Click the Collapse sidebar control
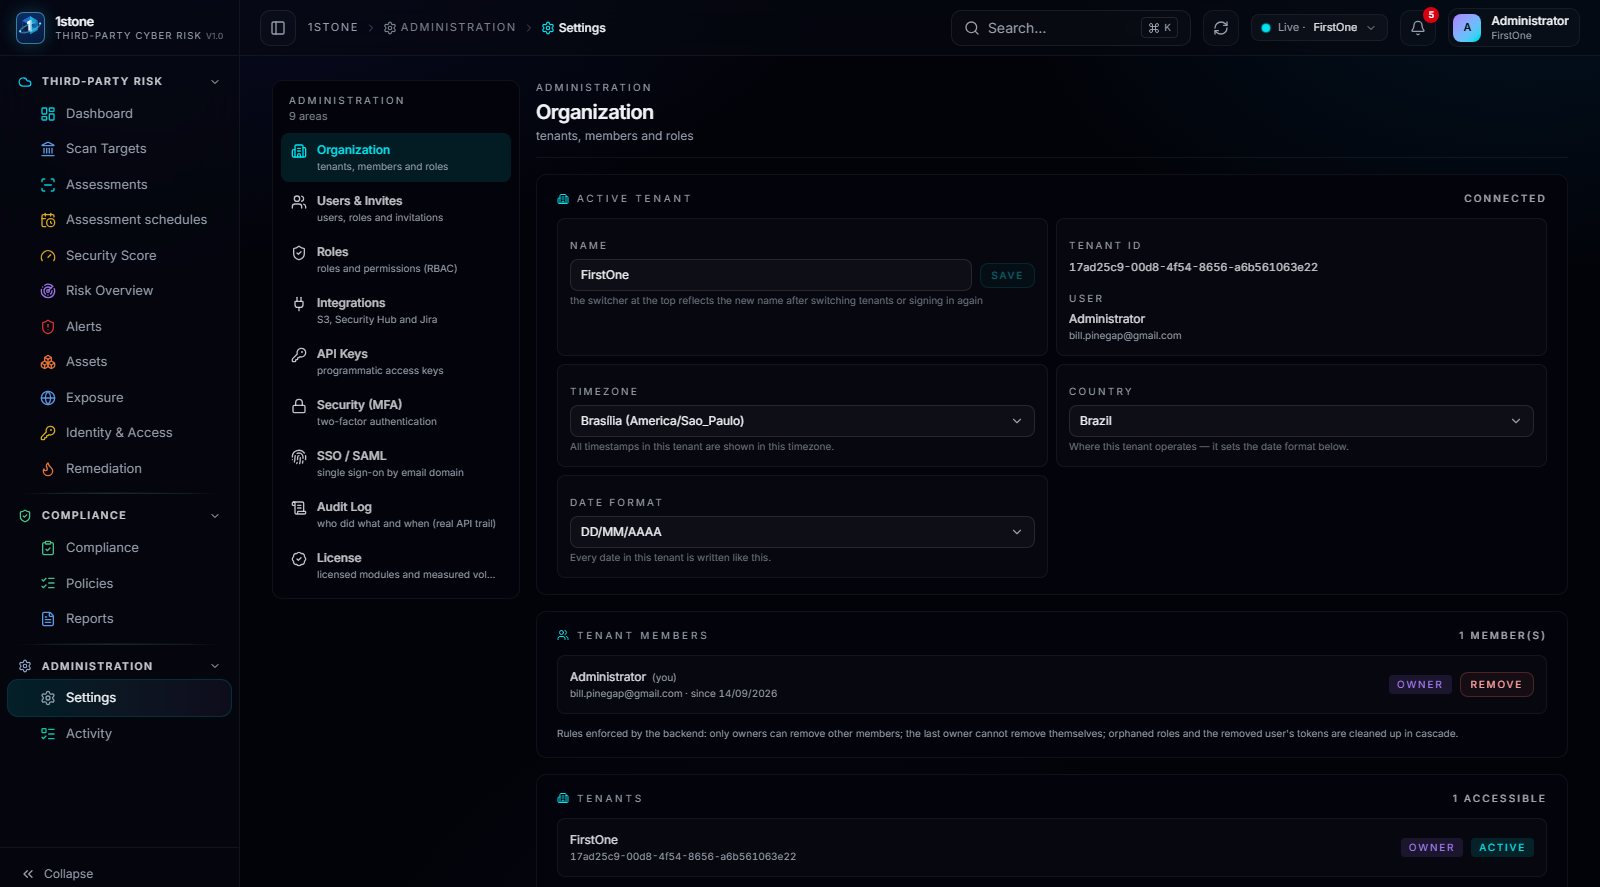 (58, 874)
